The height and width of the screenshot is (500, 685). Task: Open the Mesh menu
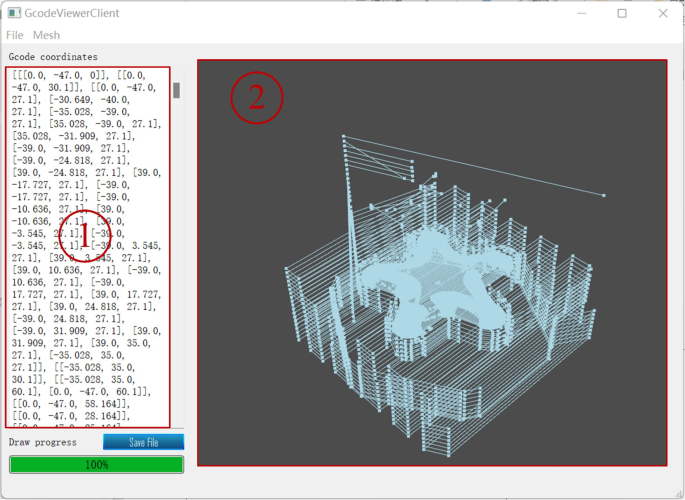(x=46, y=35)
